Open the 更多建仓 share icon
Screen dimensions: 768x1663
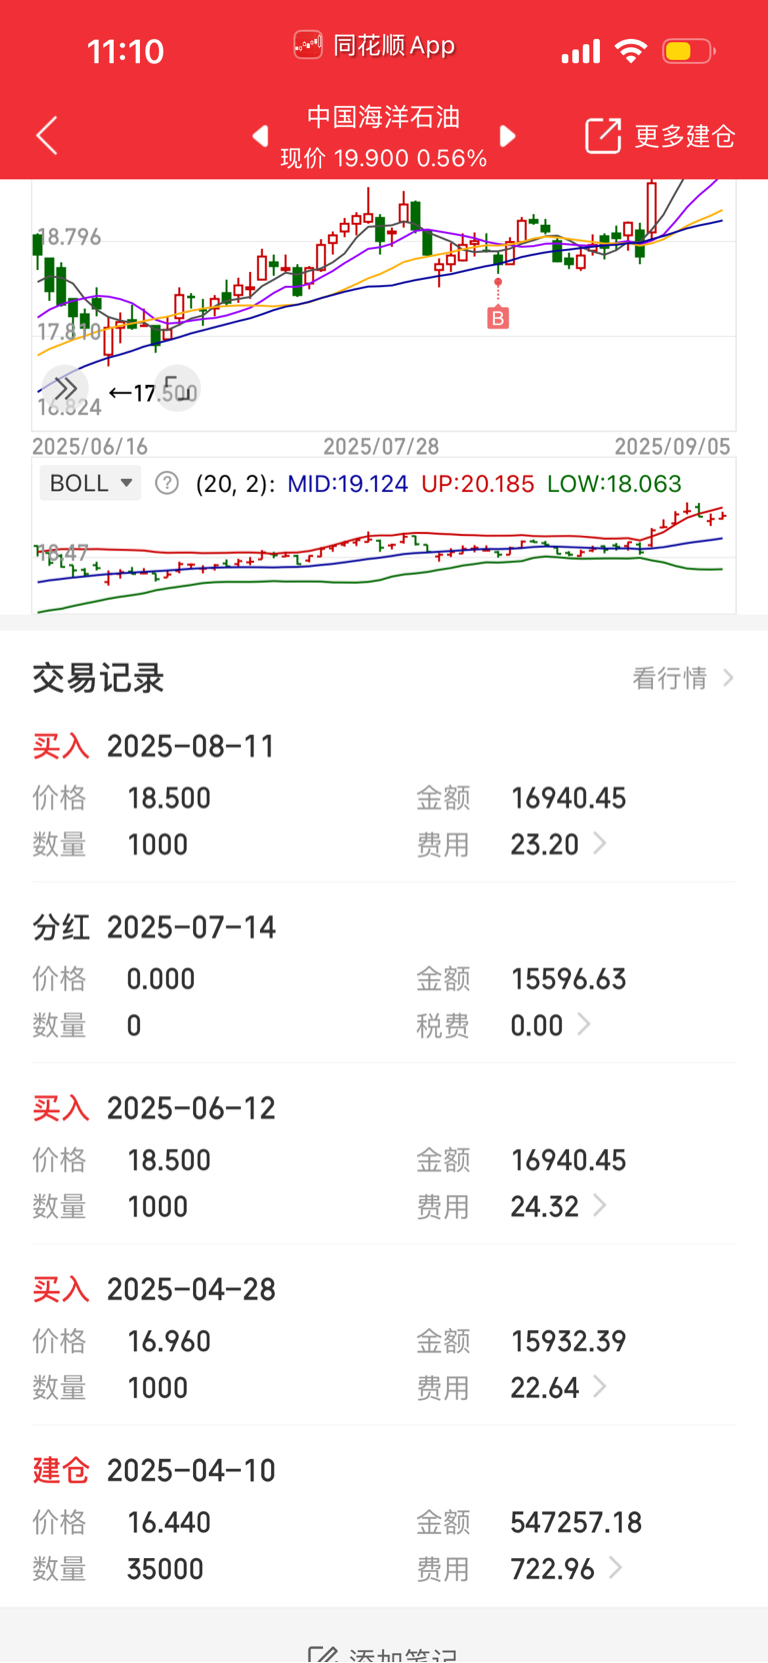pyautogui.click(x=603, y=136)
